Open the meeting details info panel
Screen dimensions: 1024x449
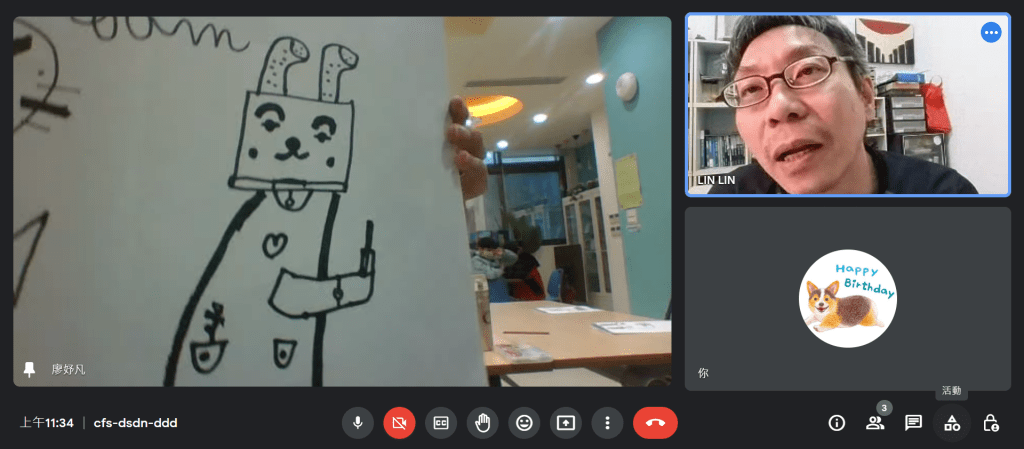tap(837, 423)
